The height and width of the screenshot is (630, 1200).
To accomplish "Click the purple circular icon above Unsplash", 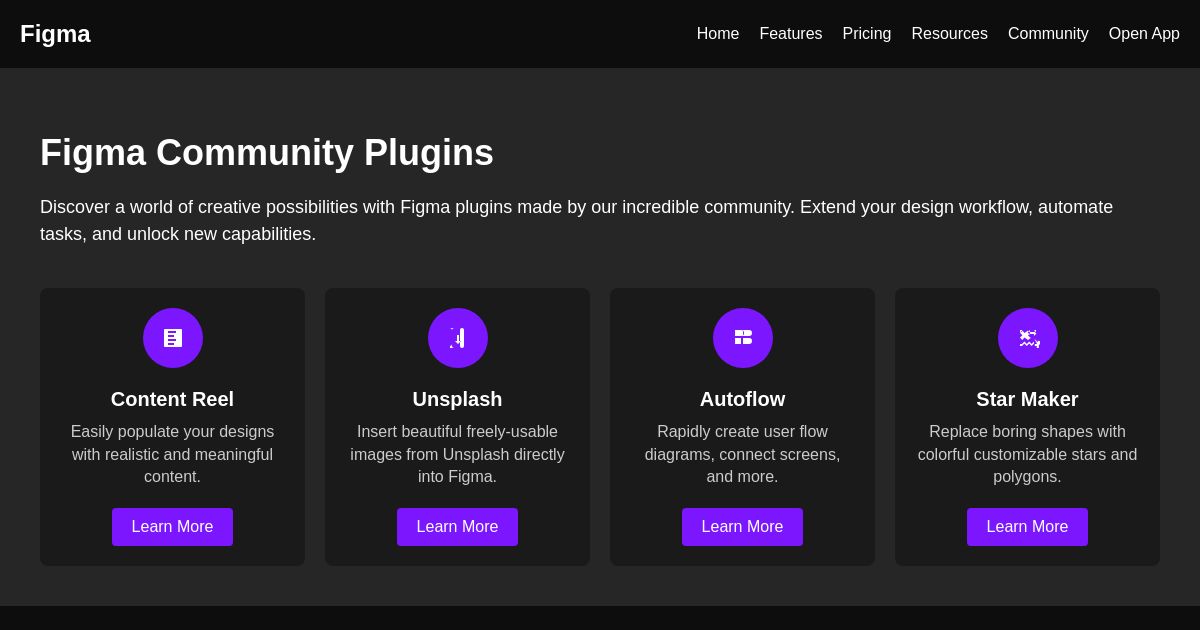I will [x=457, y=338].
